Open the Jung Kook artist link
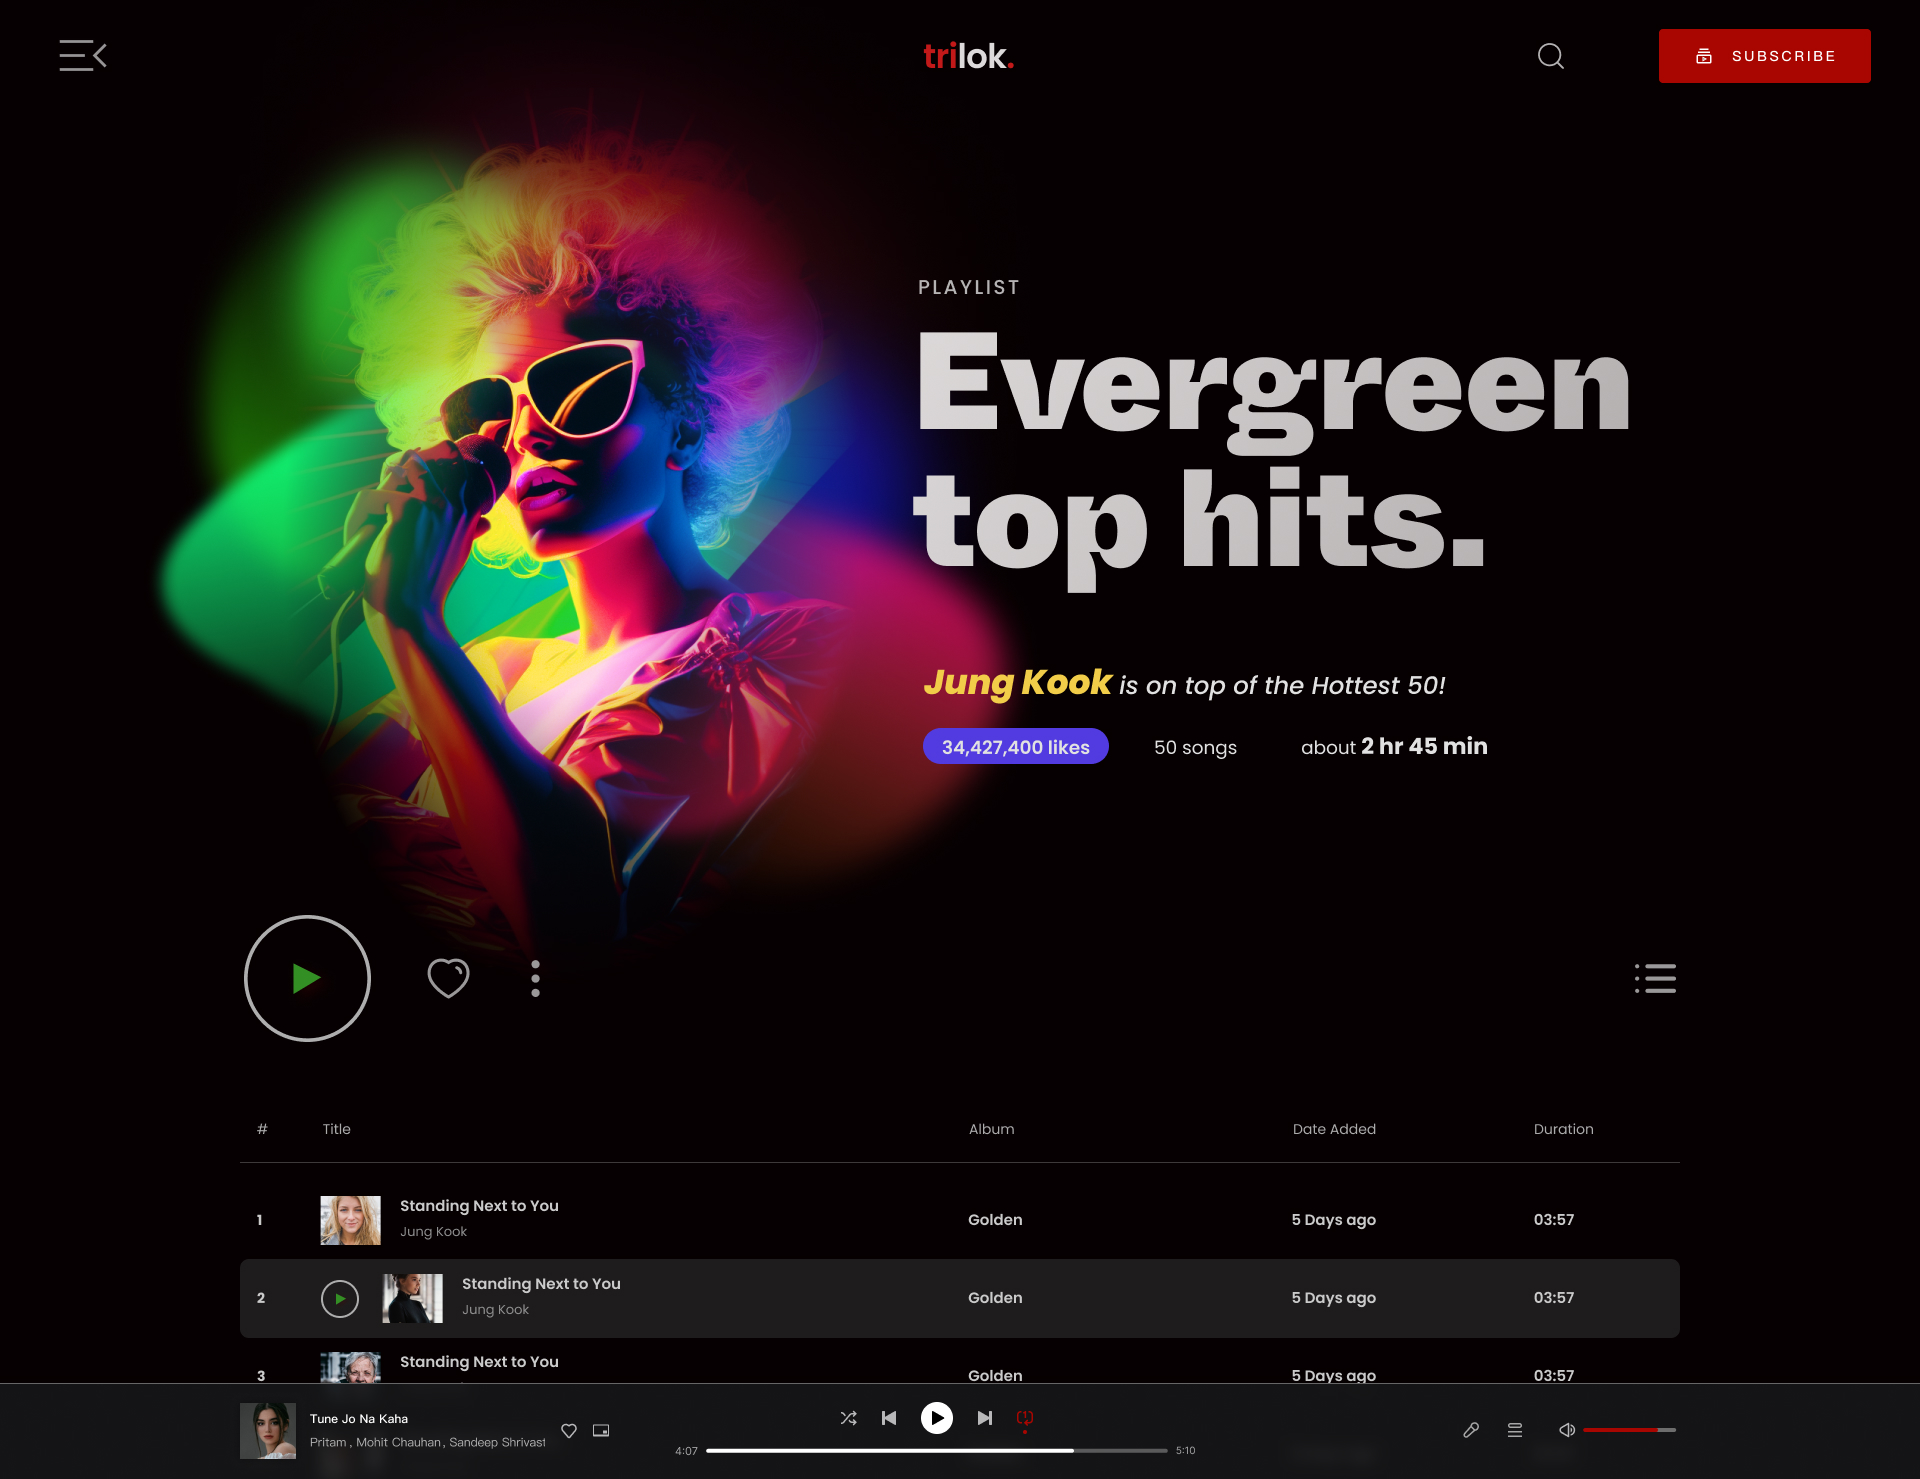 [1017, 684]
